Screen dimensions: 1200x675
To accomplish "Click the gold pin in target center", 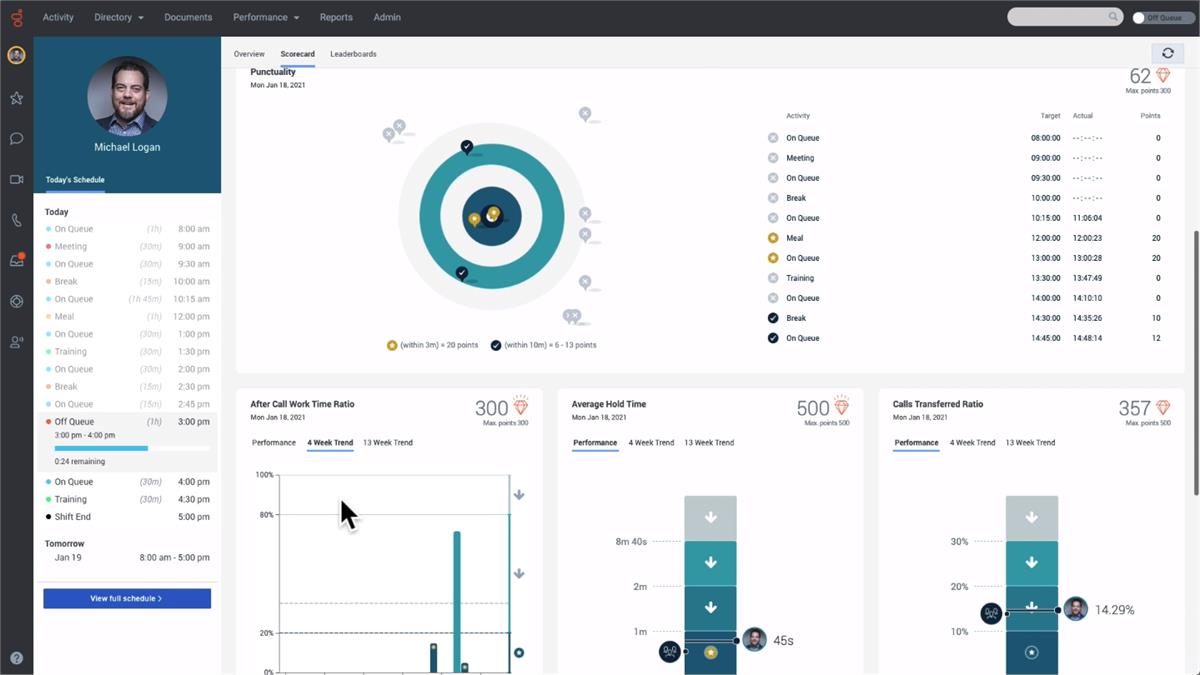I will 493,214.
